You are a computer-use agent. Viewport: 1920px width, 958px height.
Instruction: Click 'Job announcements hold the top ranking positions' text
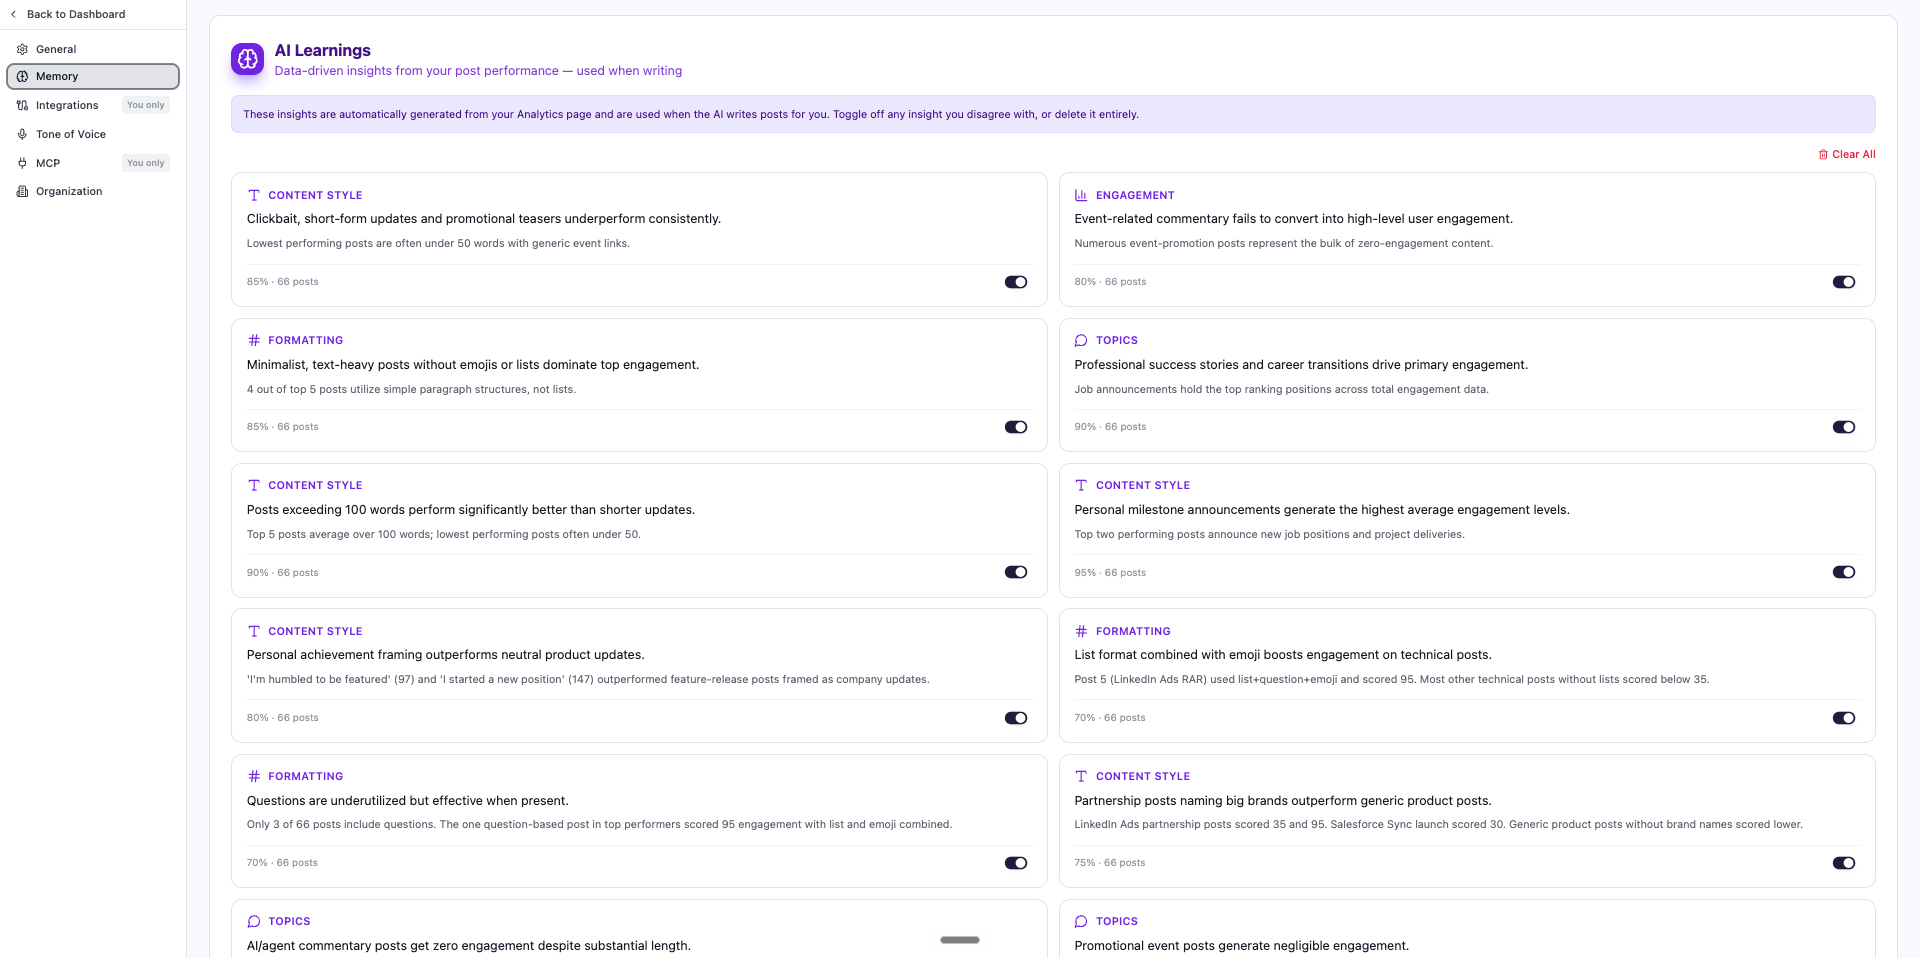click(1281, 390)
